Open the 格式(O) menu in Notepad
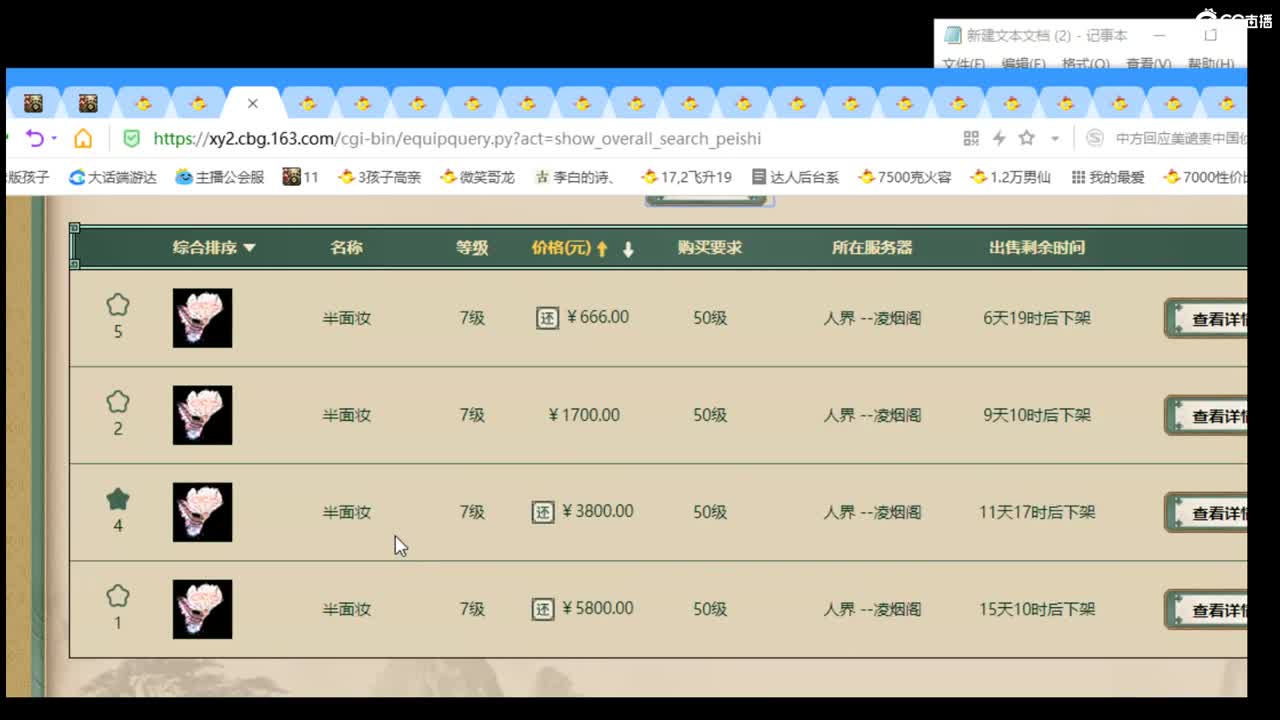 pyautogui.click(x=1085, y=62)
